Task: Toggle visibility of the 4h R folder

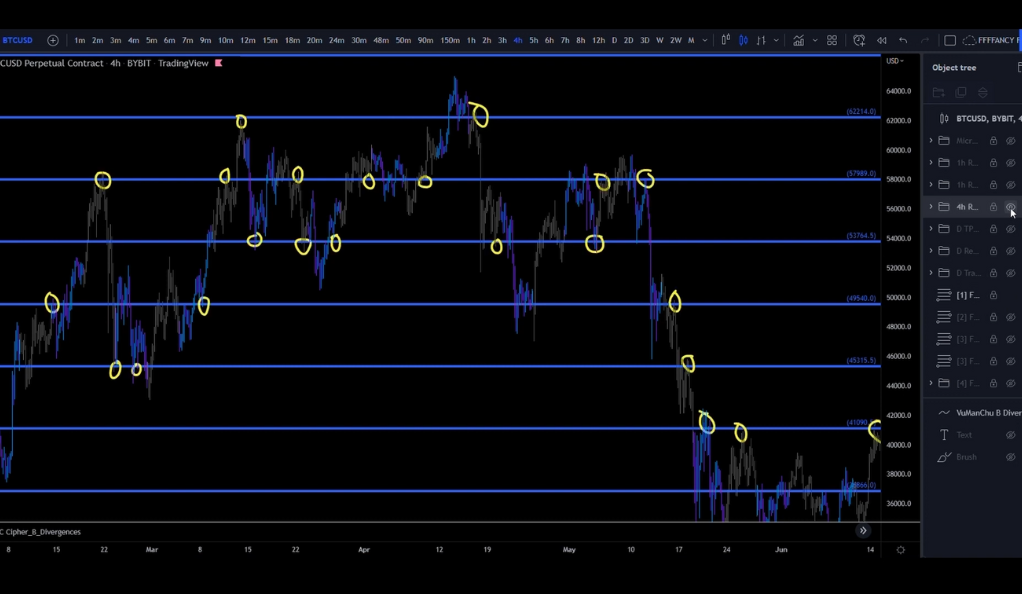Action: coord(1010,207)
